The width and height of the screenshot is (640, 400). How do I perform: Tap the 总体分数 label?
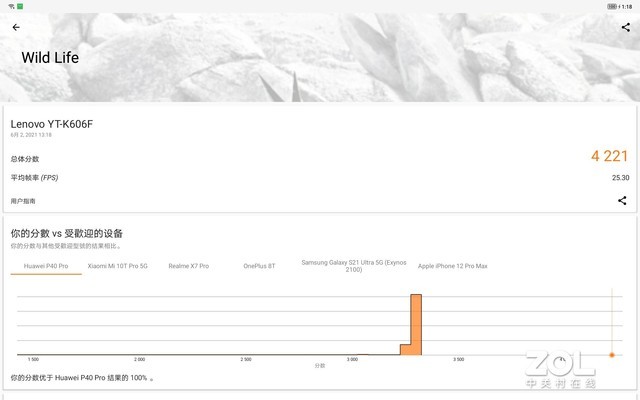[25, 159]
